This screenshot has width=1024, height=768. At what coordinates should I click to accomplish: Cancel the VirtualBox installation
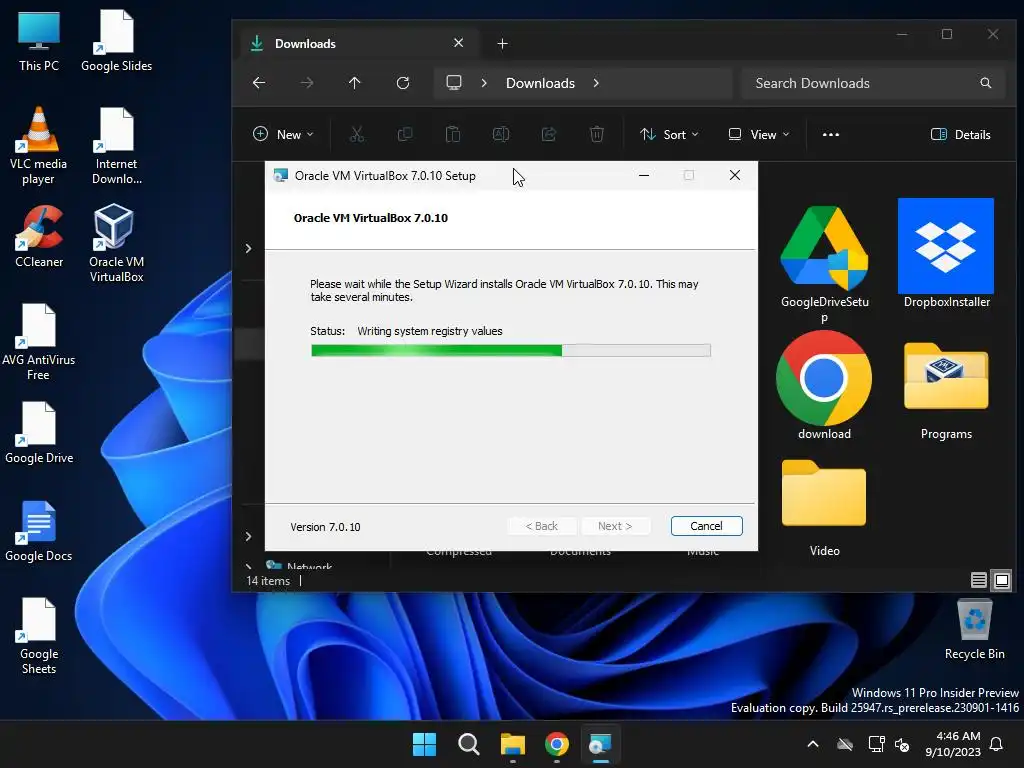click(707, 526)
